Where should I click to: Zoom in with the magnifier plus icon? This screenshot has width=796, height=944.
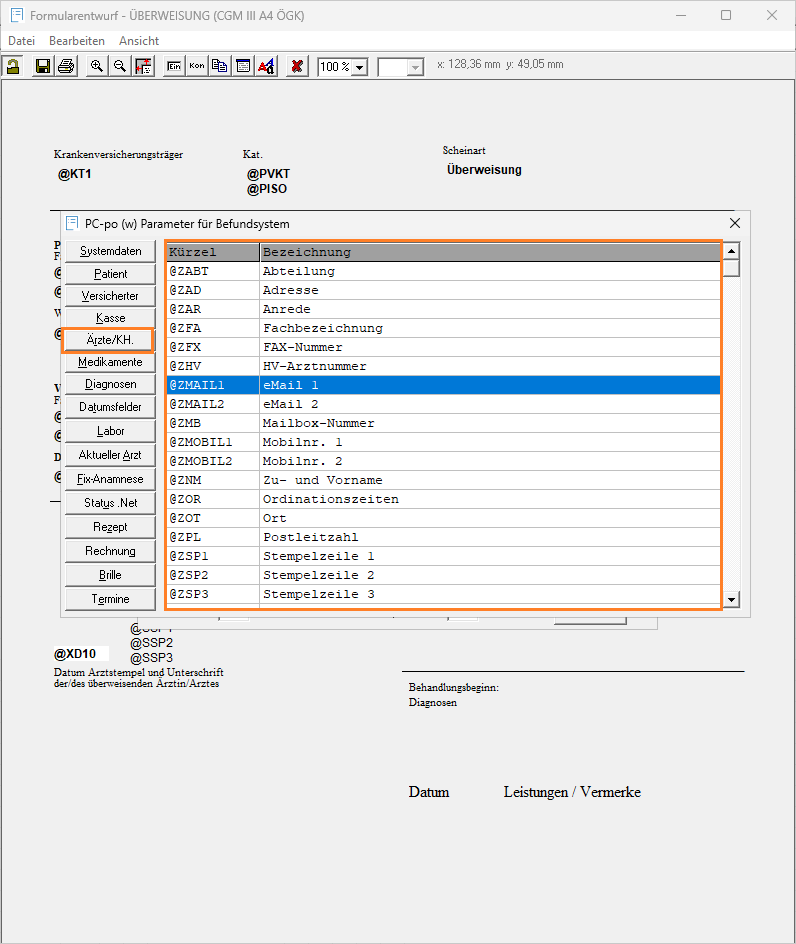coord(97,66)
